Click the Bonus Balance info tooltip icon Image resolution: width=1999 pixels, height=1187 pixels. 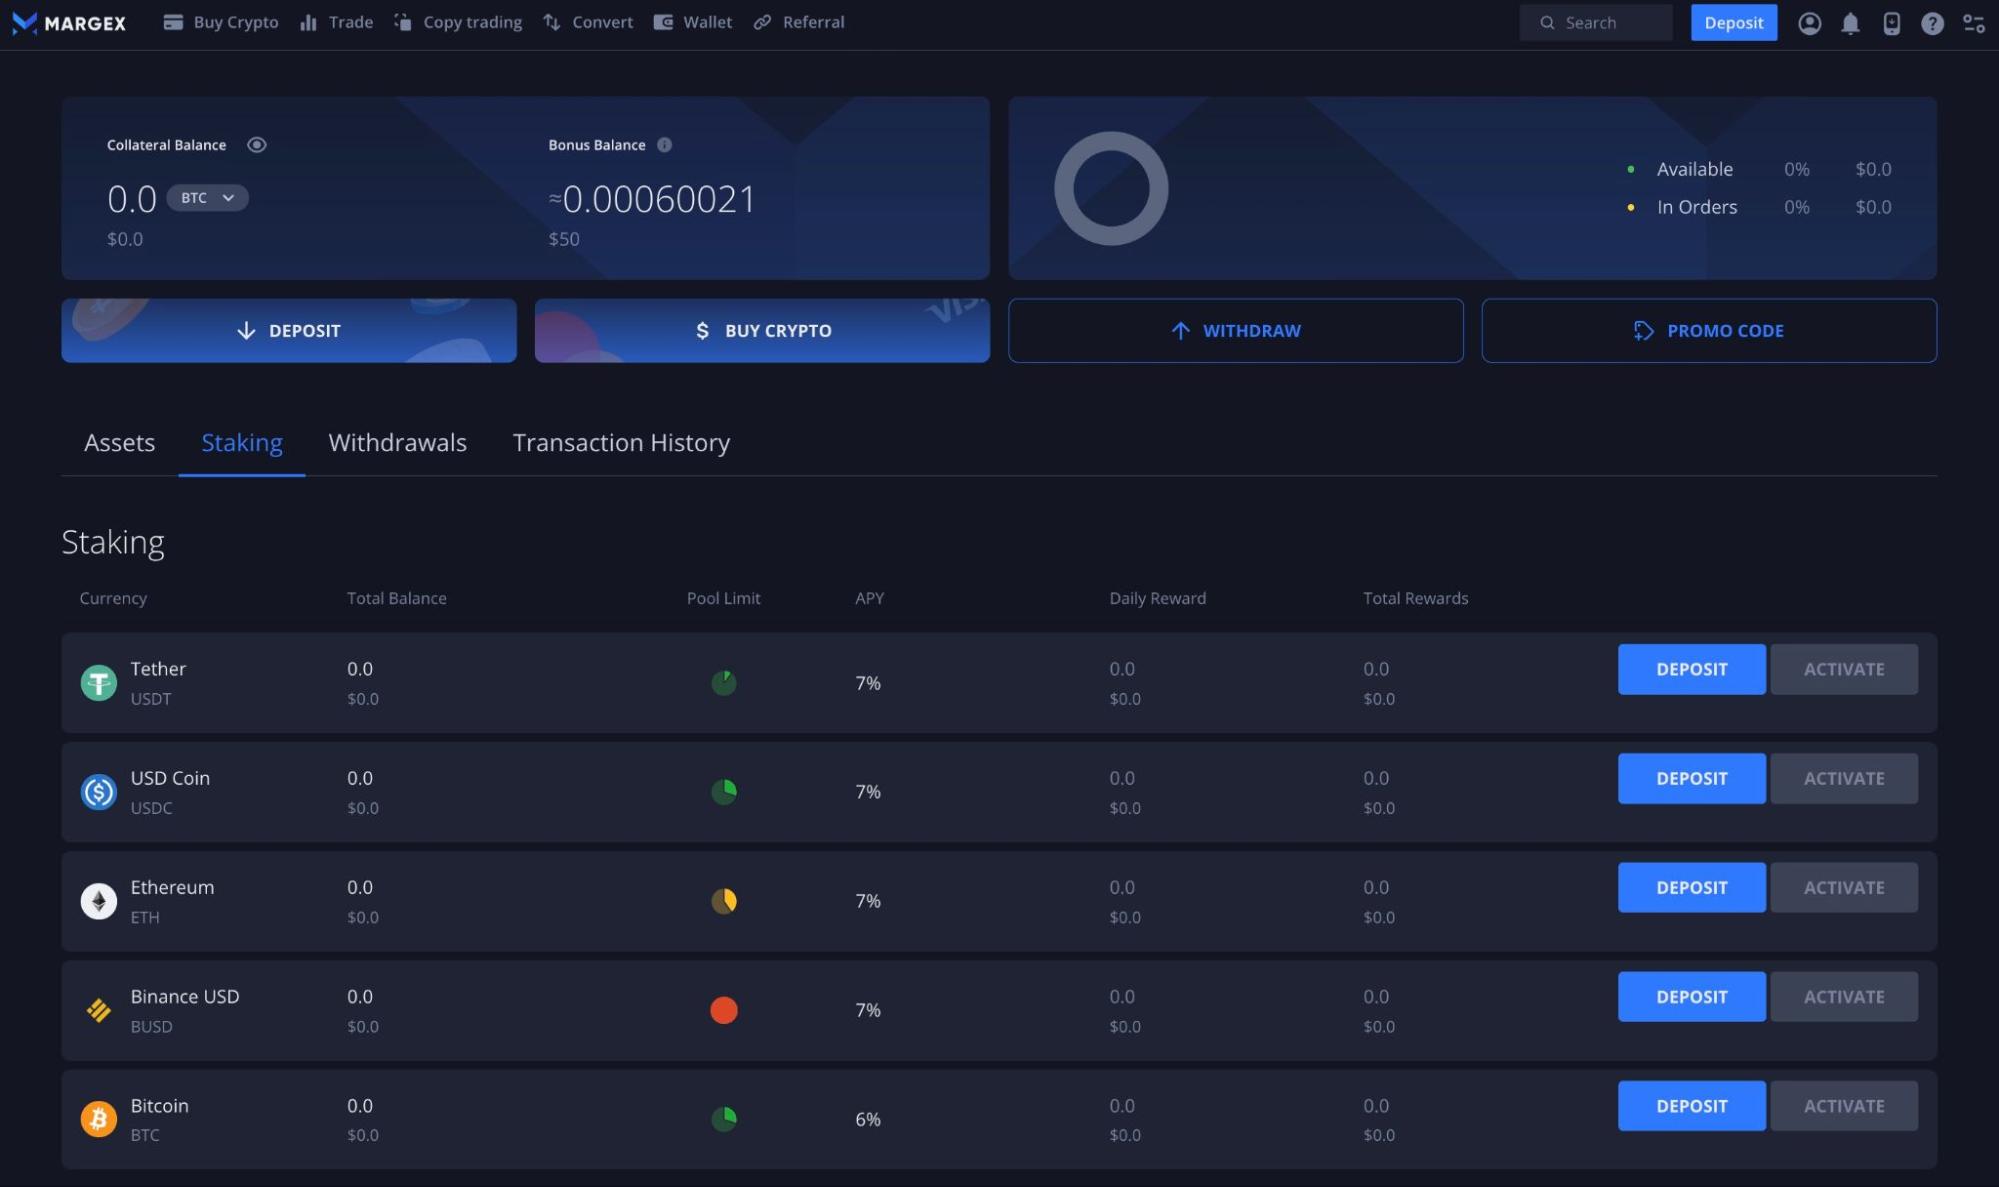(x=664, y=144)
